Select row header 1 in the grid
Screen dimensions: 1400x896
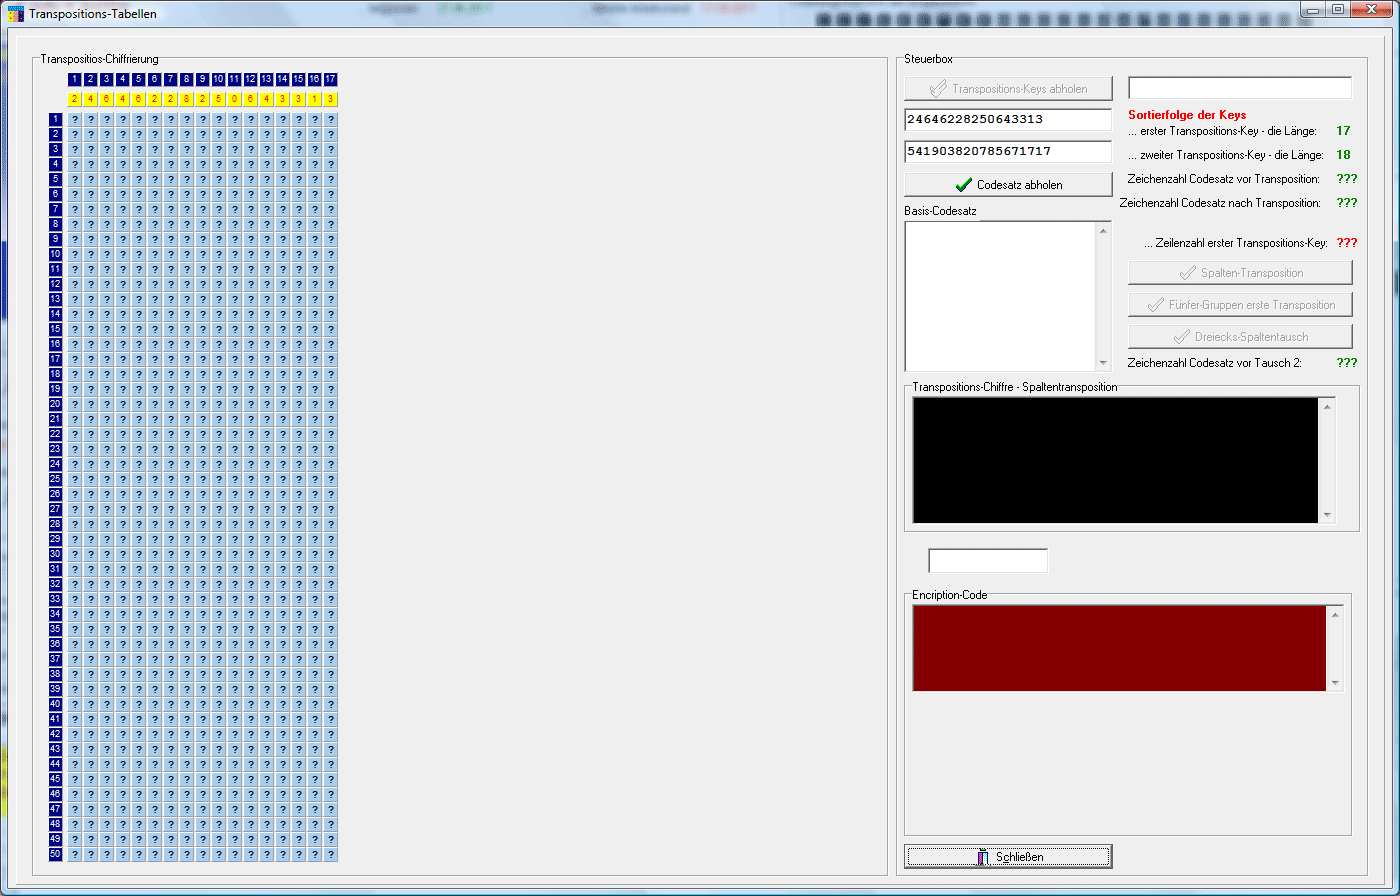pos(56,119)
